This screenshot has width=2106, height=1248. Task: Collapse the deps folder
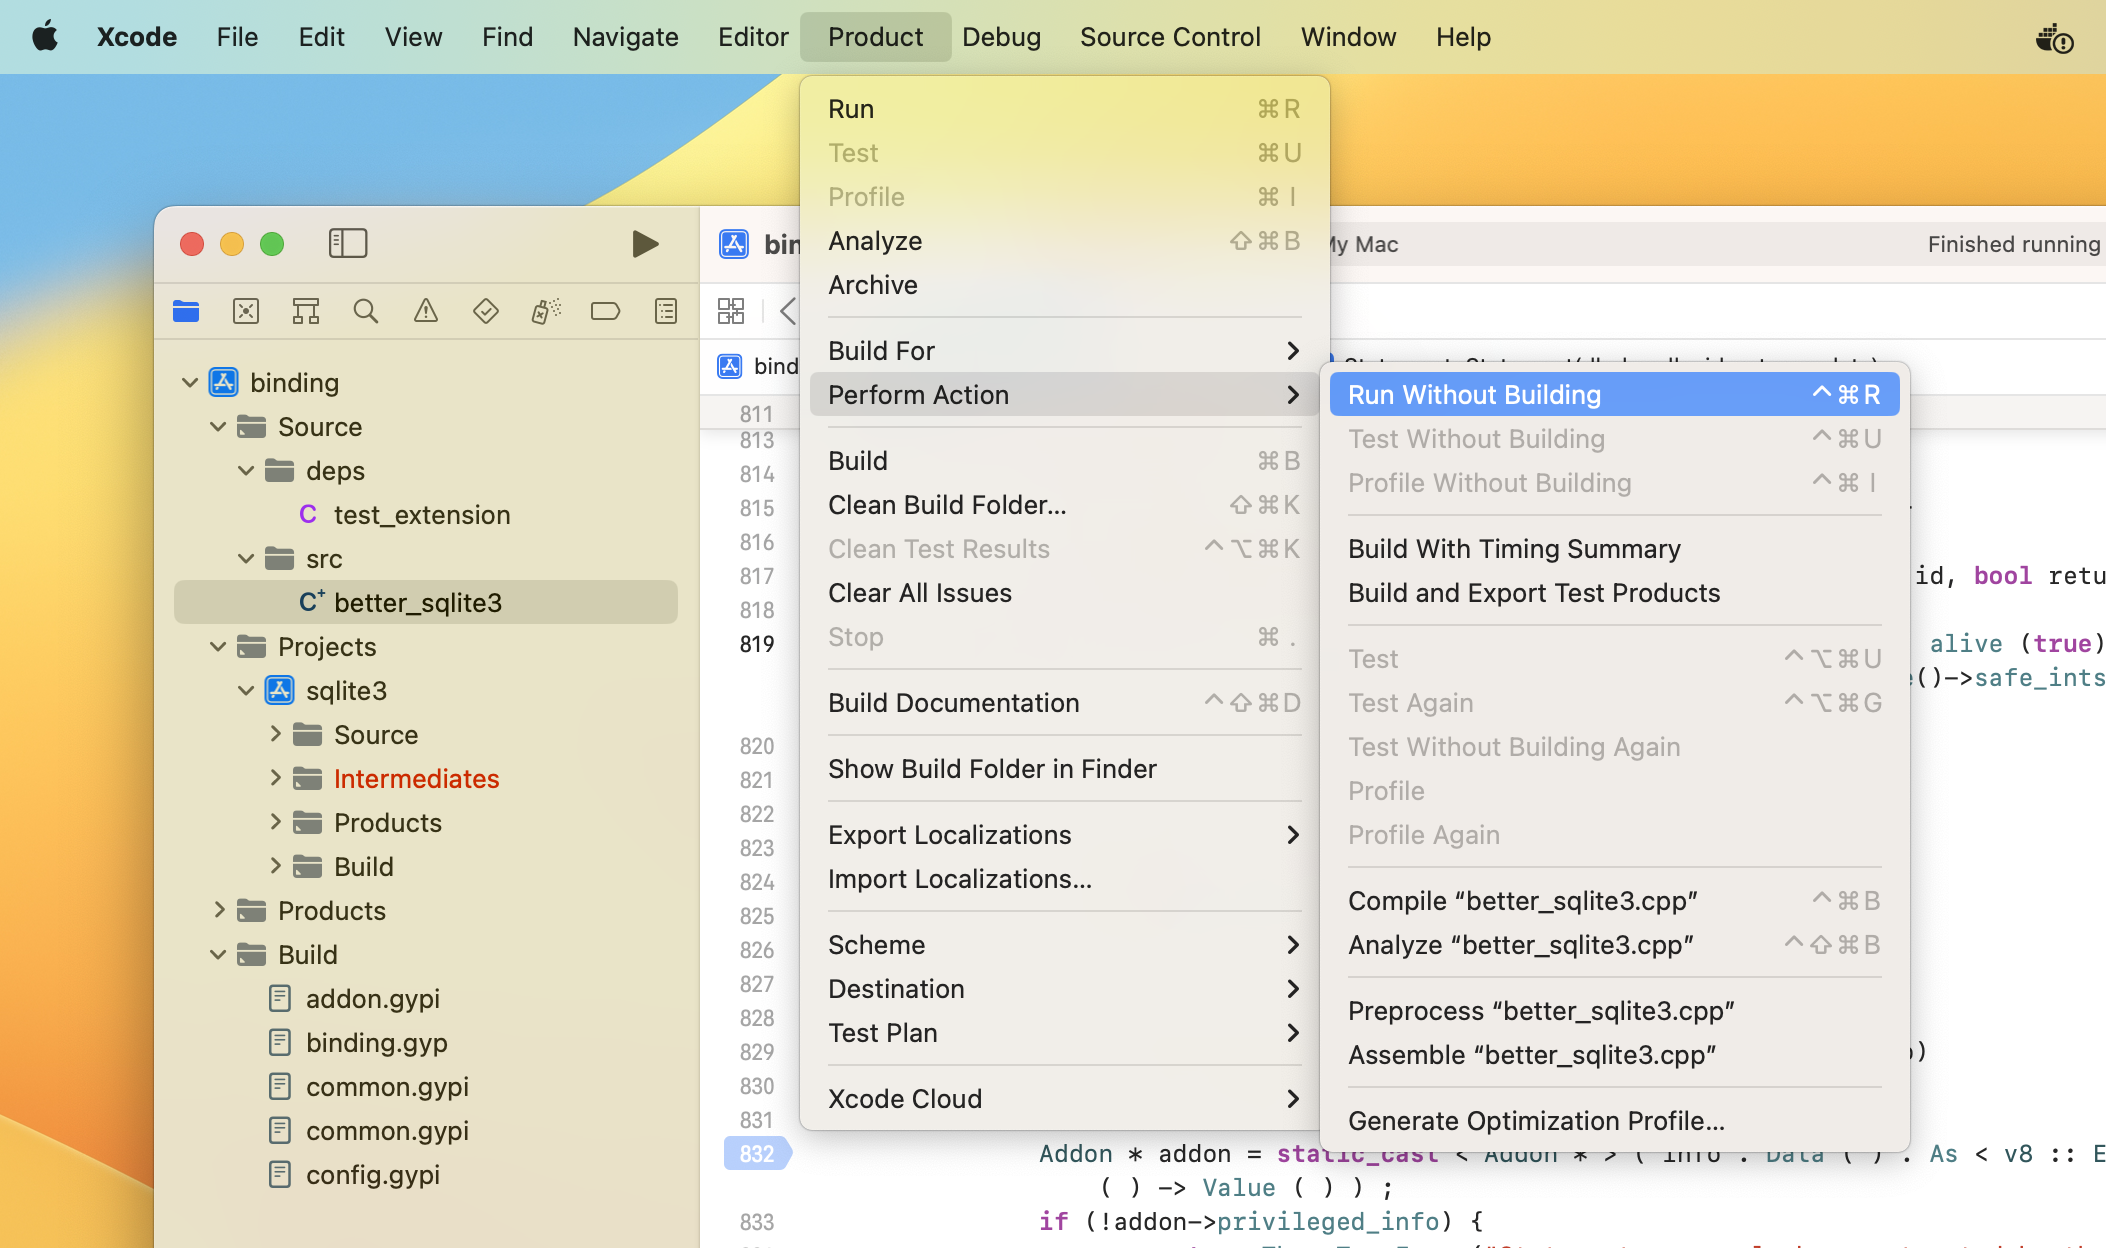(x=246, y=471)
